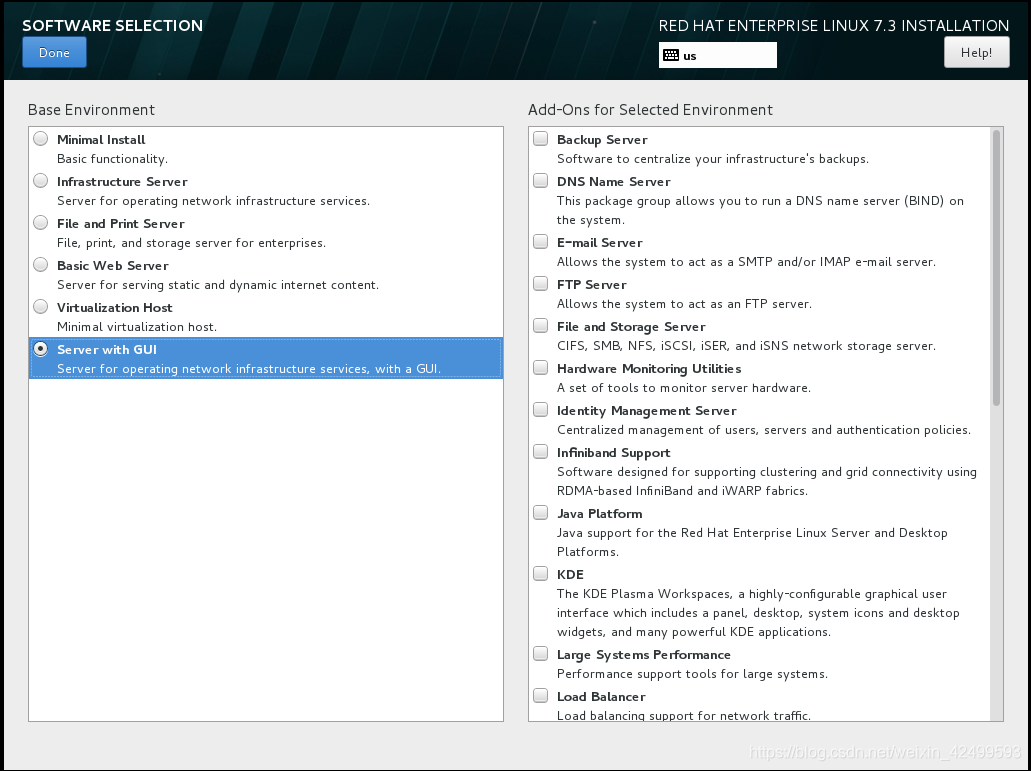The width and height of the screenshot is (1031, 771).
Task: Check the KDE add-on checkbox
Action: 540,574
